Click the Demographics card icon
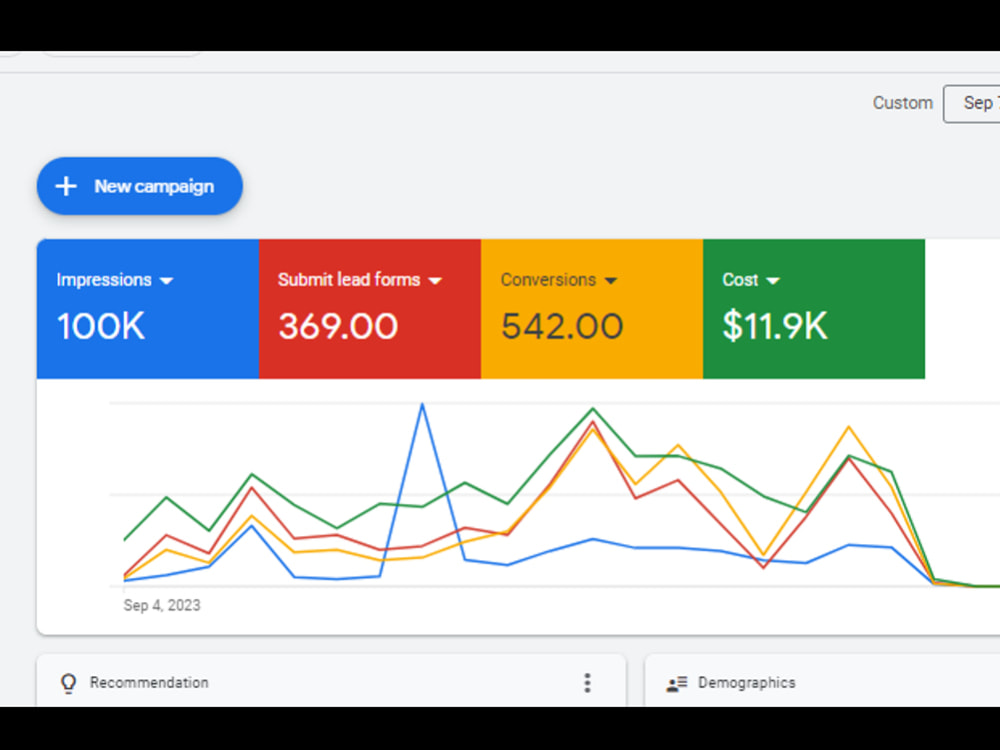 tap(677, 684)
